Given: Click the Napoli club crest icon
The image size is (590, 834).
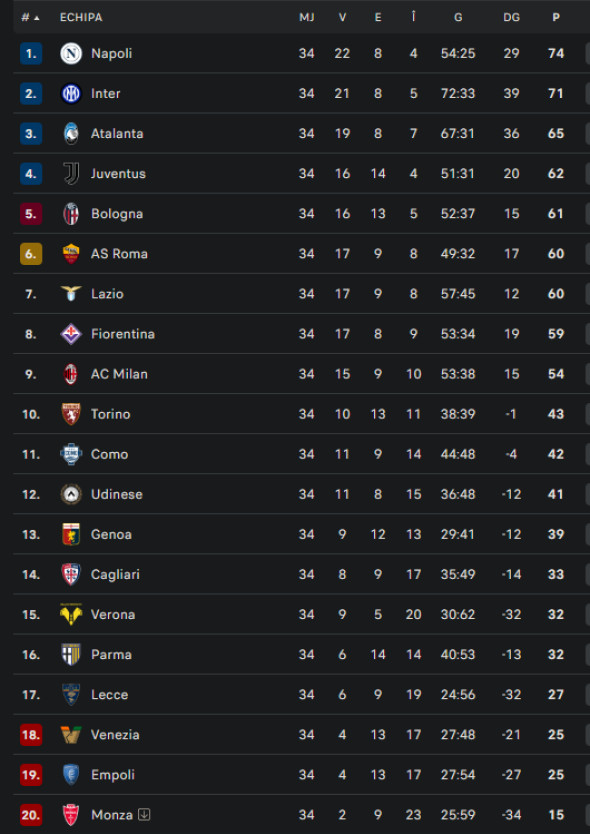Looking at the screenshot, I should [71, 54].
